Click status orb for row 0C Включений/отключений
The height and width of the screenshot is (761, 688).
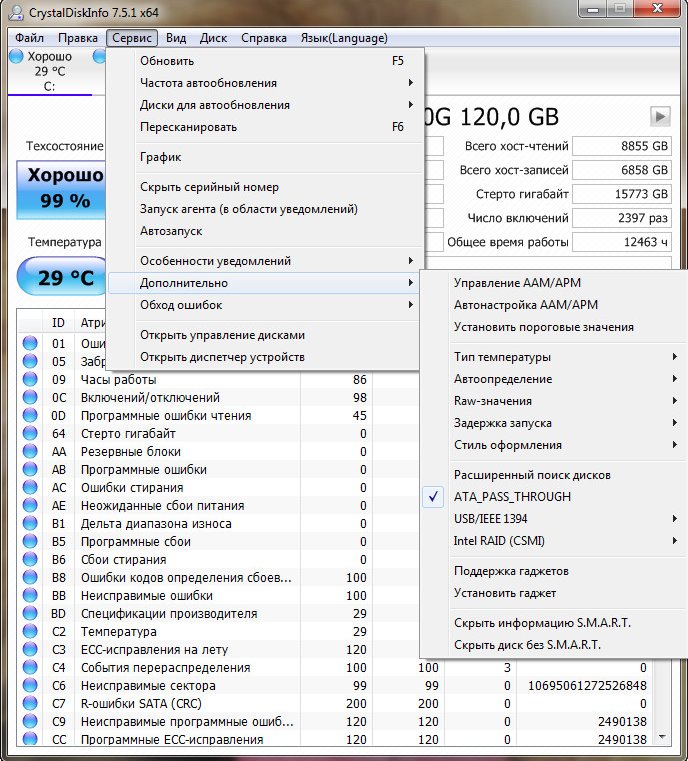pos(30,397)
